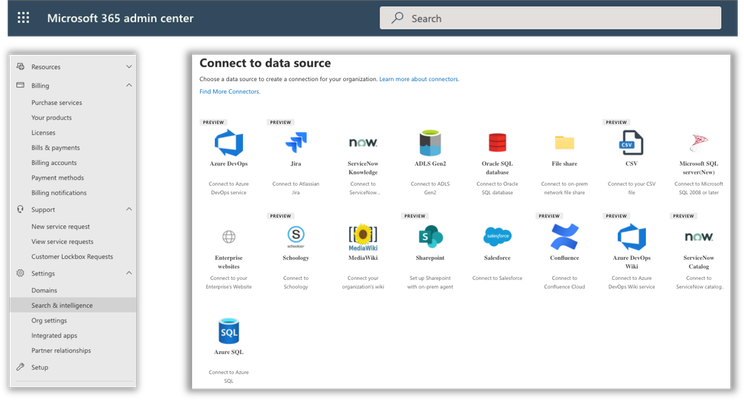
Task: Open the app launcher waffle icon
Action: (23, 18)
